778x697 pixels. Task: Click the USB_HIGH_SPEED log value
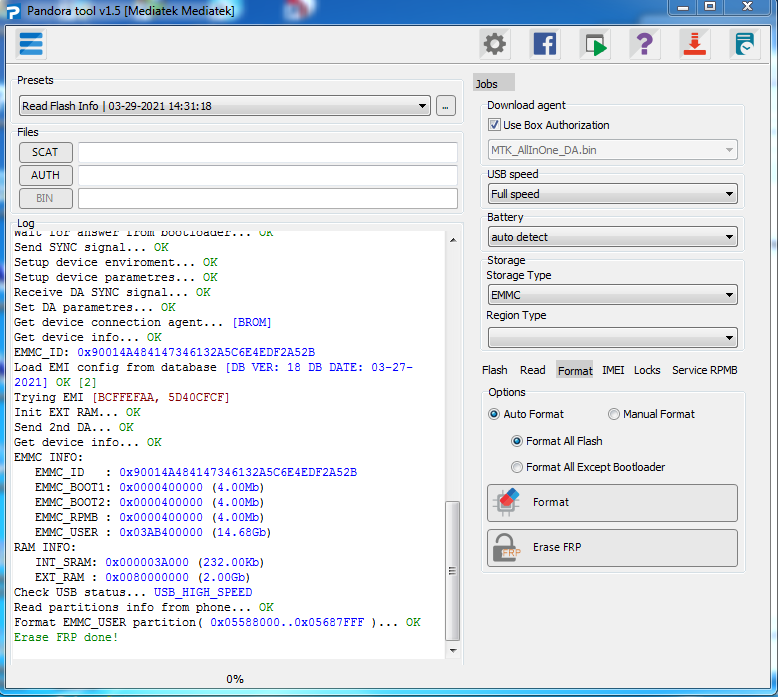[202, 592]
